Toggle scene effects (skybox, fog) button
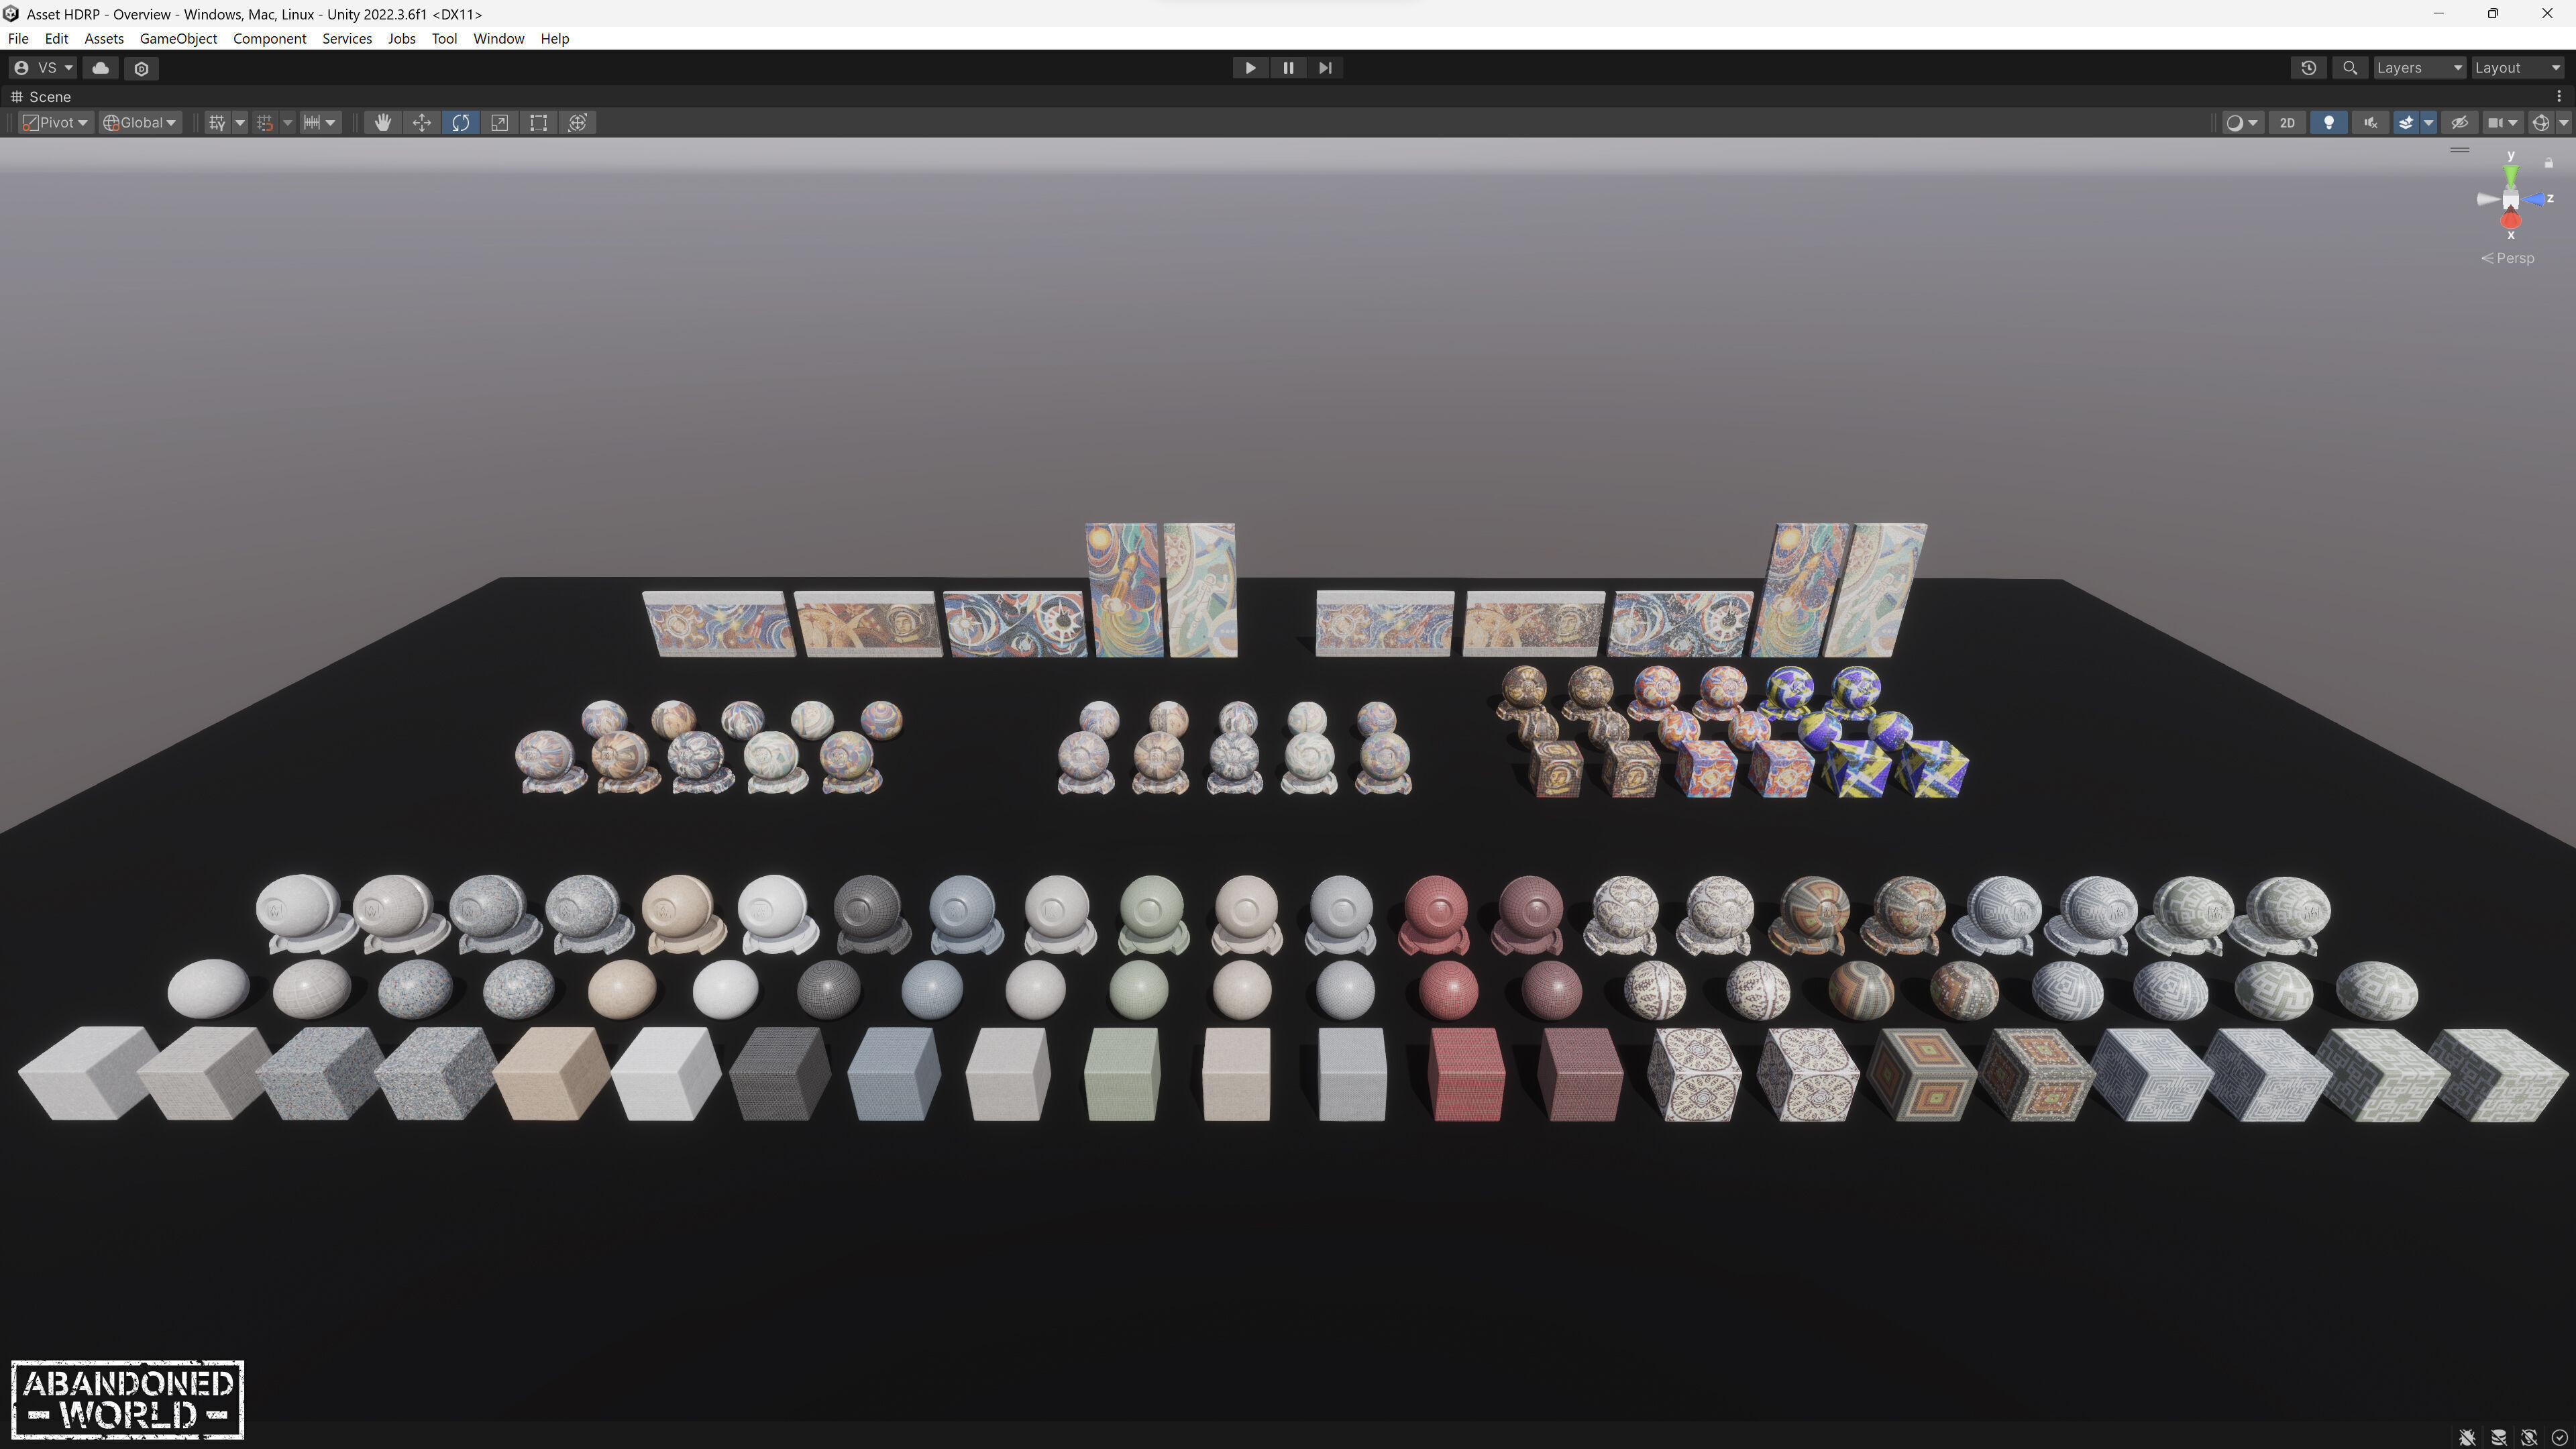2576x1449 pixels. [x=2405, y=122]
